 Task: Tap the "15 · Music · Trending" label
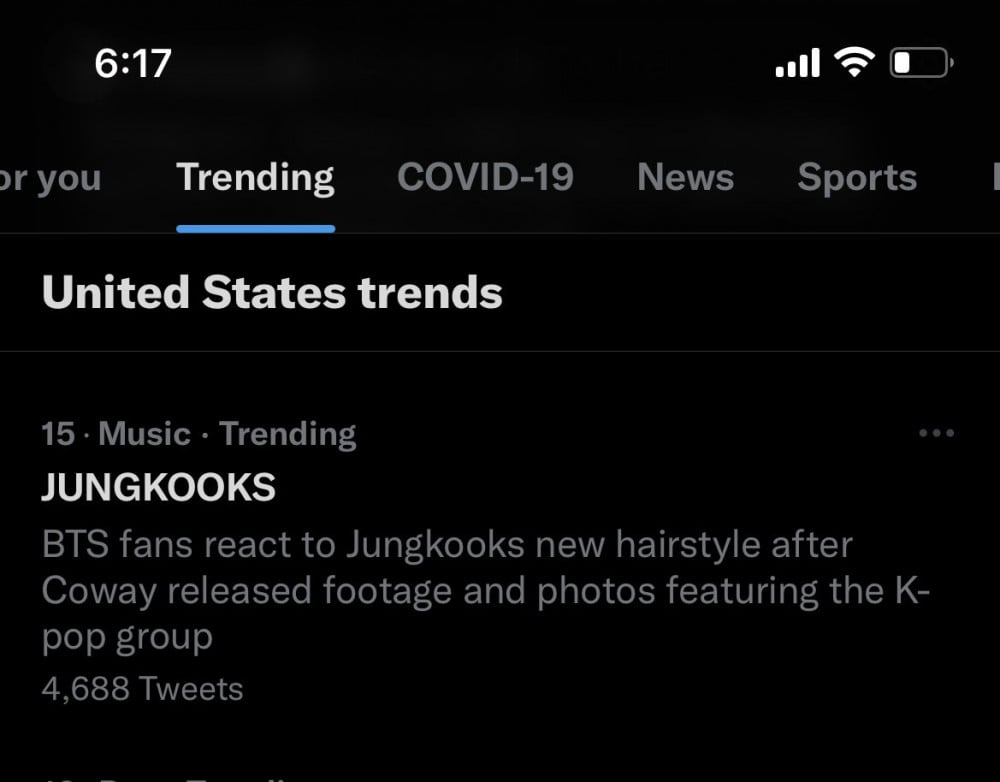[x=198, y=434]
